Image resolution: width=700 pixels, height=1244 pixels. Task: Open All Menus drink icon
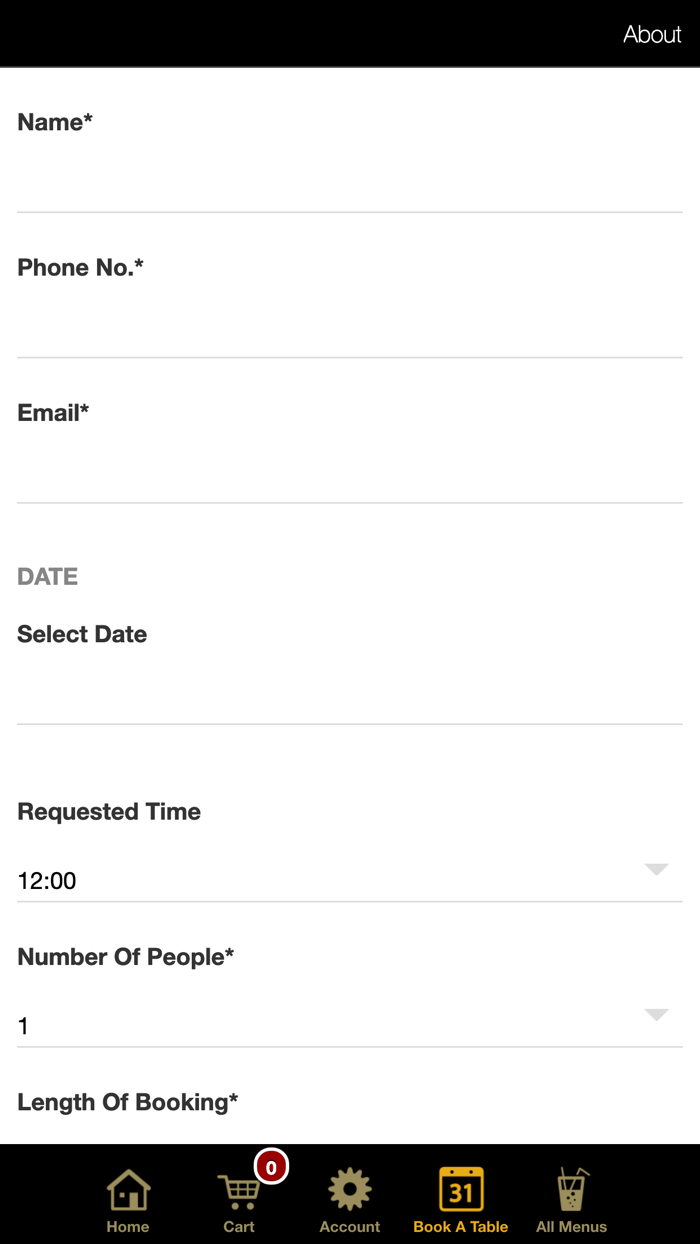(572, 1189)
